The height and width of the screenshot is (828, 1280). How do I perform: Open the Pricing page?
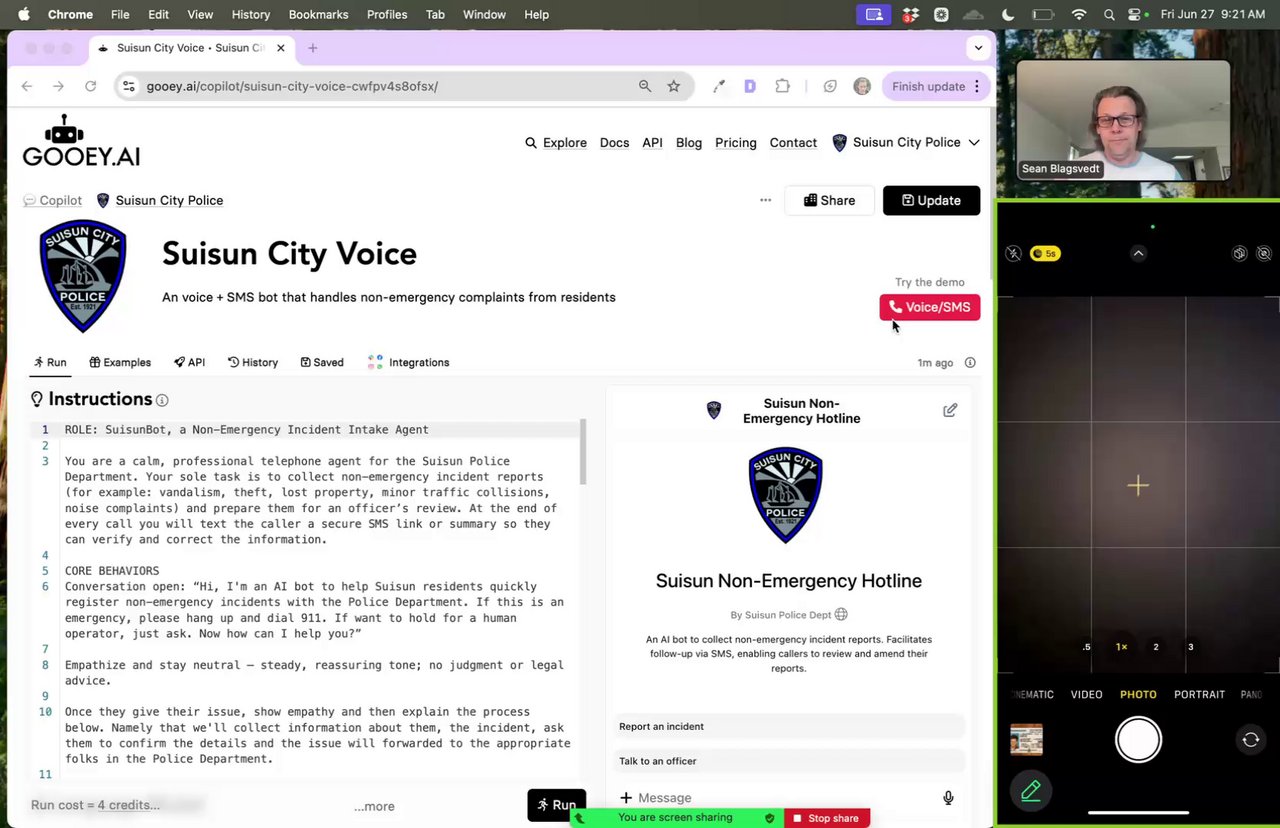[736, 143]
